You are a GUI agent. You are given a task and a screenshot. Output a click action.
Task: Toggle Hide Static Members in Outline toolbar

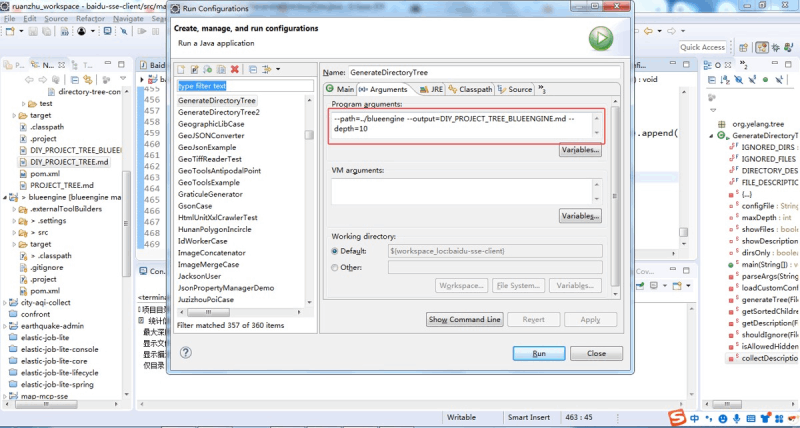pos(752,80)
